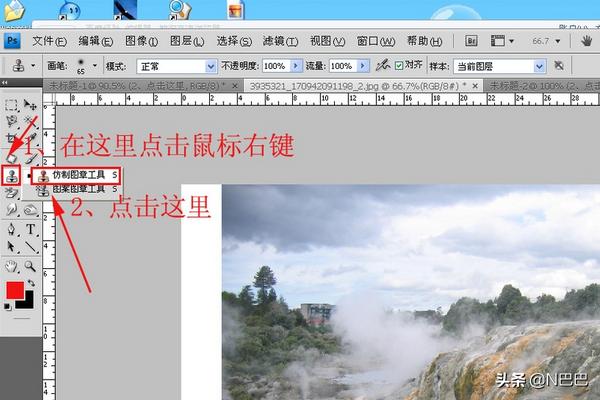Select the Eyedropper tool
Image resolution: width=600 pixels, height=400 pixels.
[31, 139]
